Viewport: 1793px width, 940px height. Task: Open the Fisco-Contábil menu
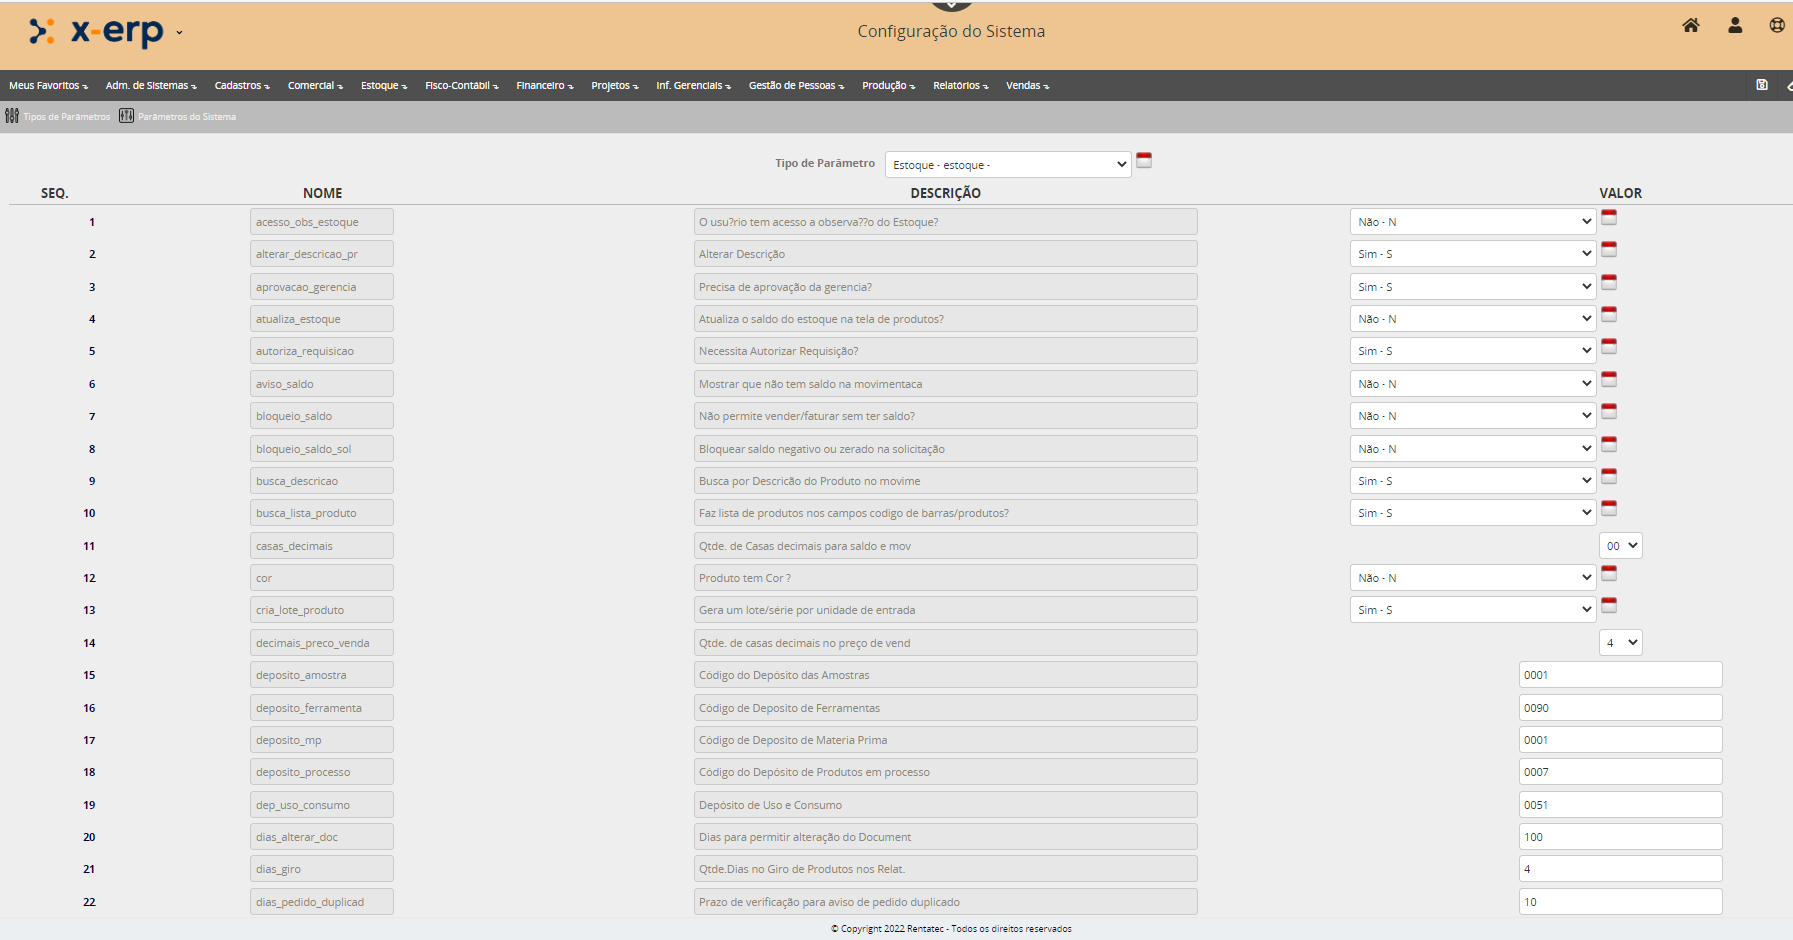[x=461, y=86]
